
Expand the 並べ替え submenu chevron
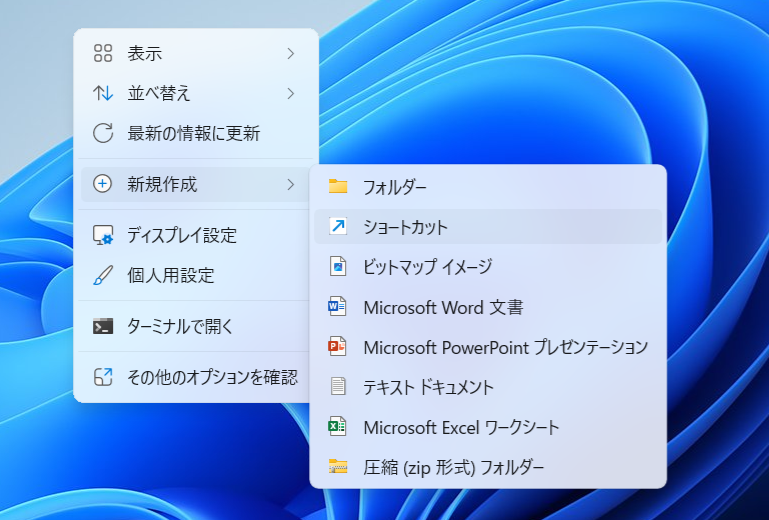(291, 93)
